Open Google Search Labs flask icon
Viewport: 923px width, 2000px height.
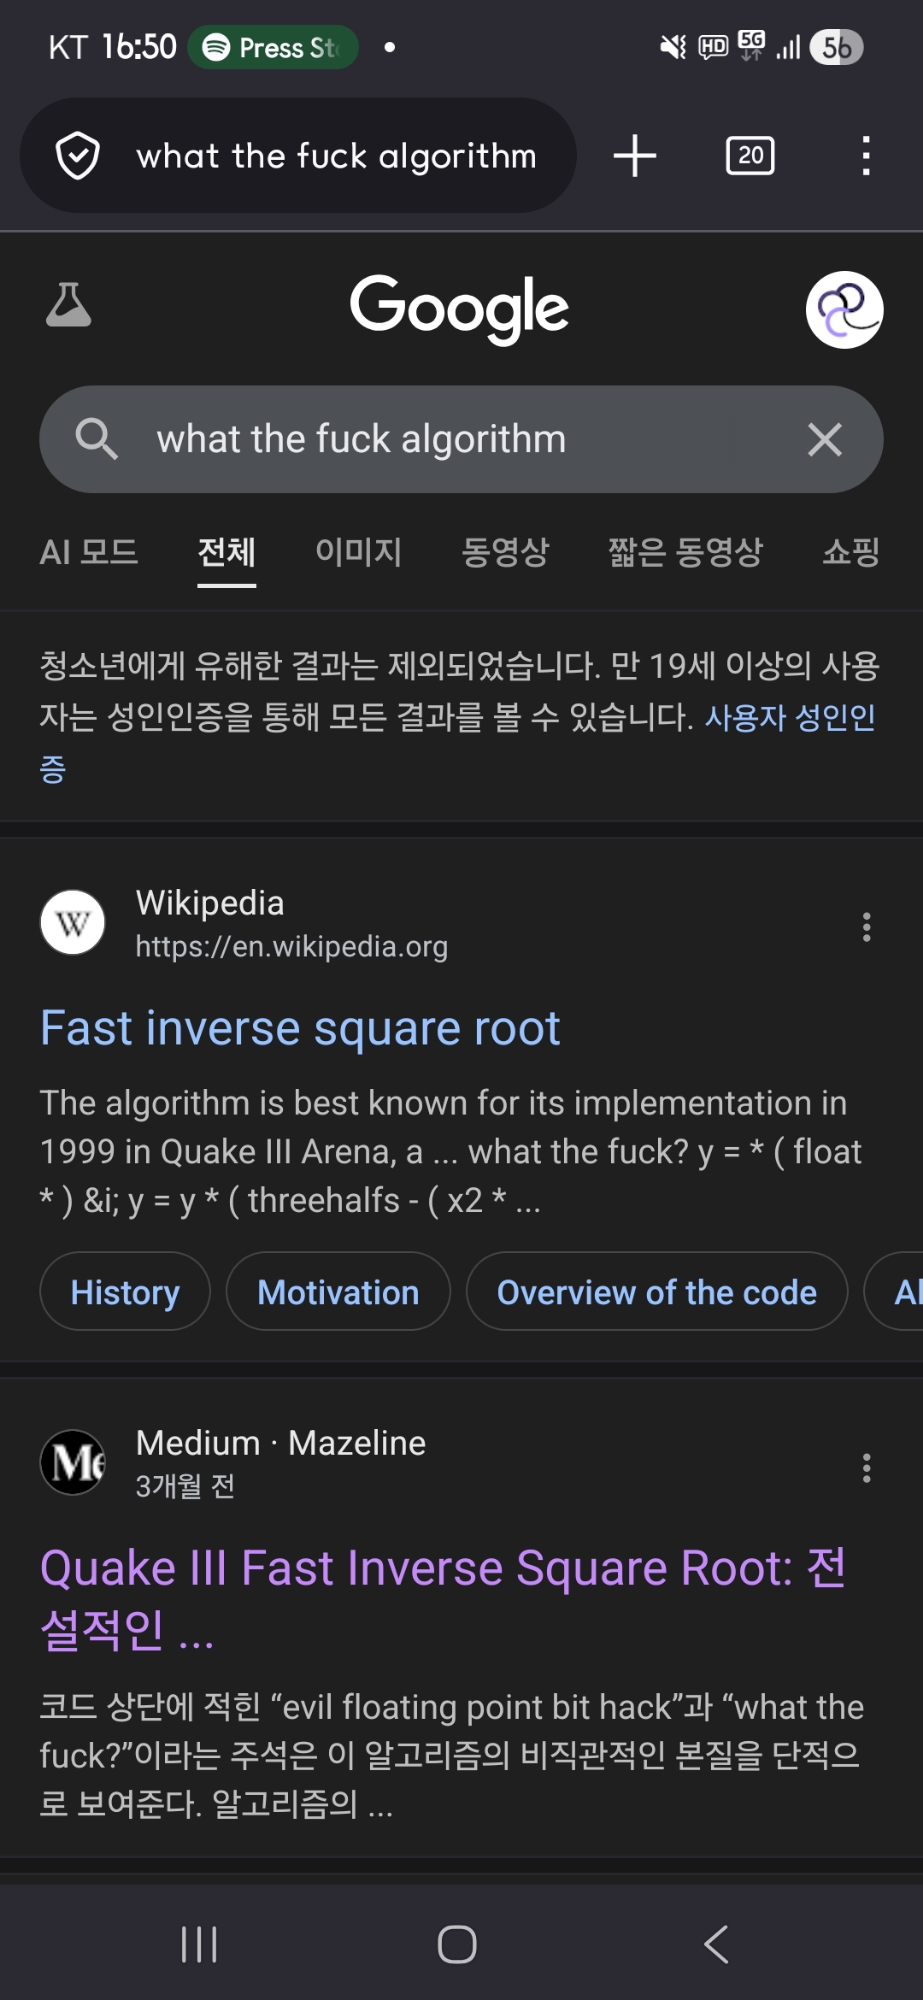69,305
